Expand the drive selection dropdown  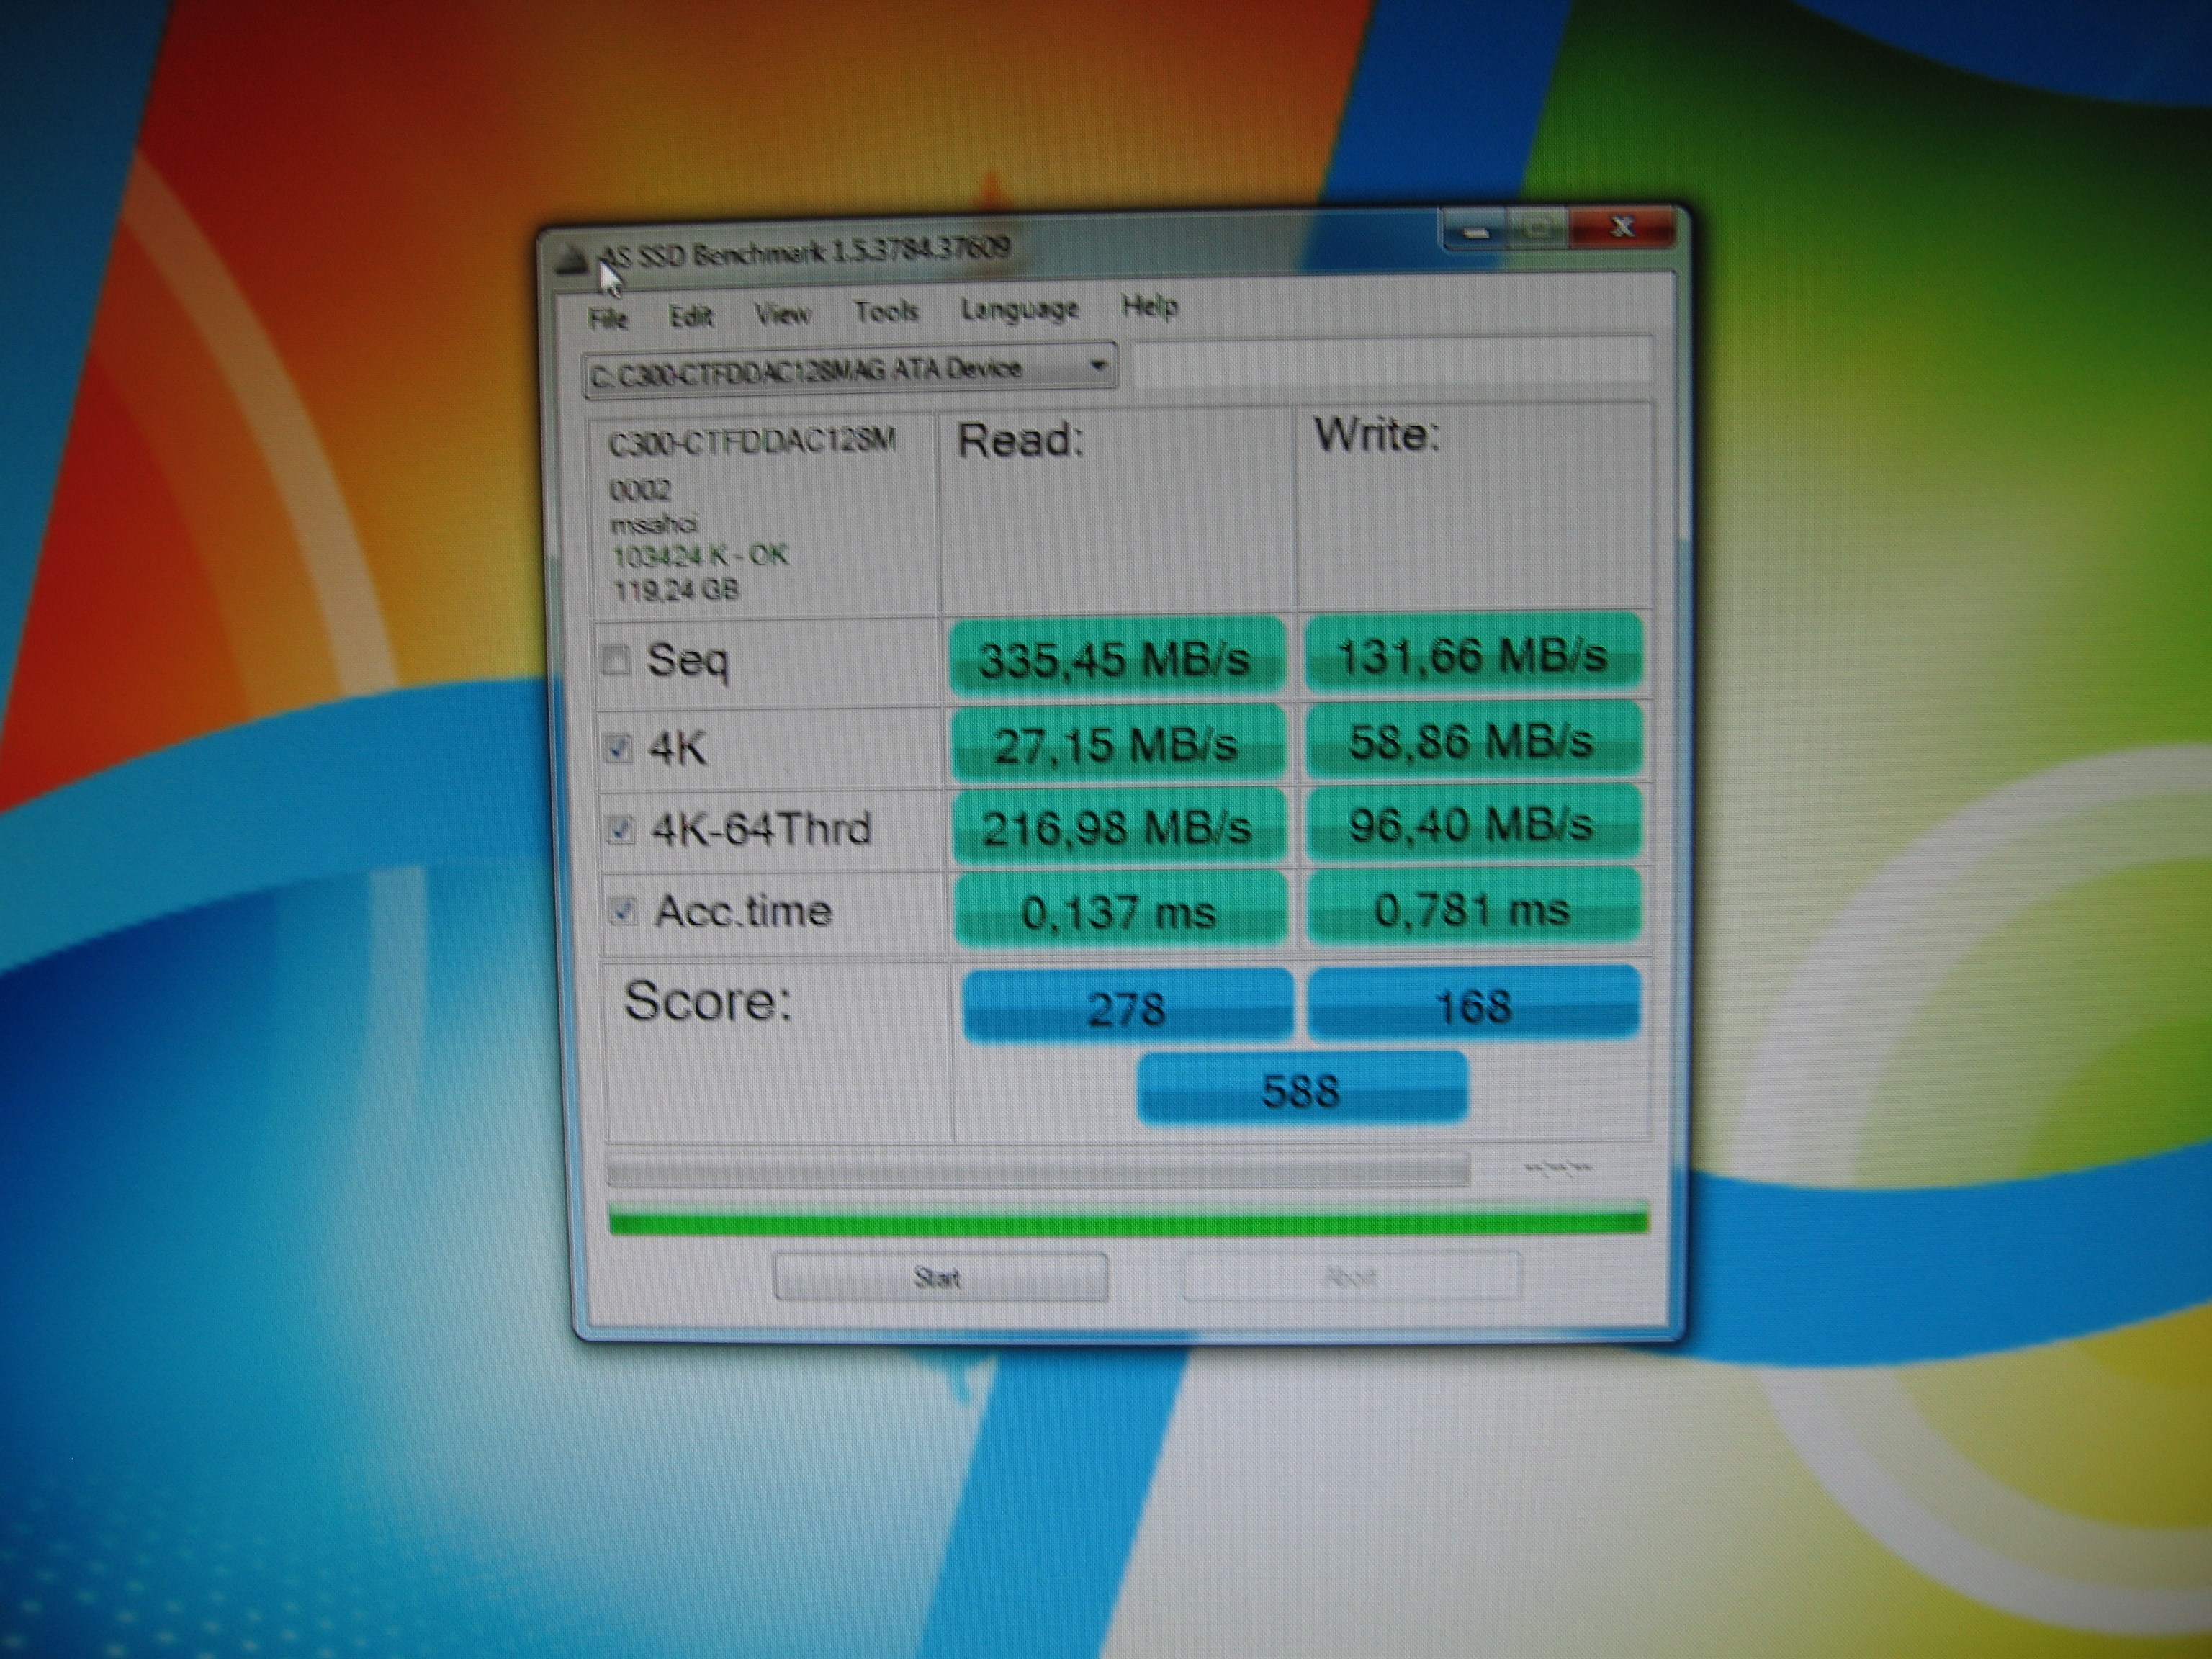1098,366
